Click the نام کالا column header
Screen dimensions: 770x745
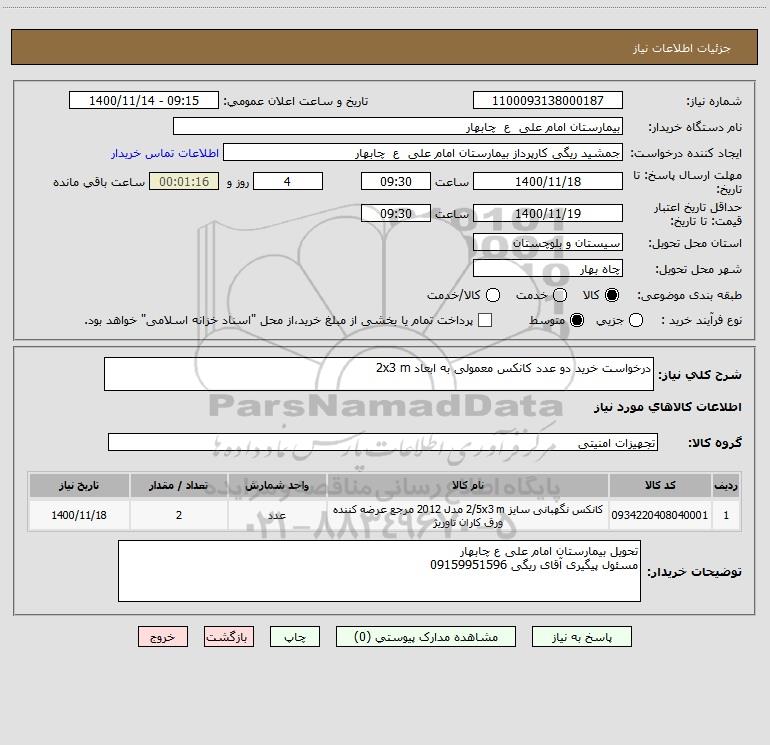coord(468,485)
